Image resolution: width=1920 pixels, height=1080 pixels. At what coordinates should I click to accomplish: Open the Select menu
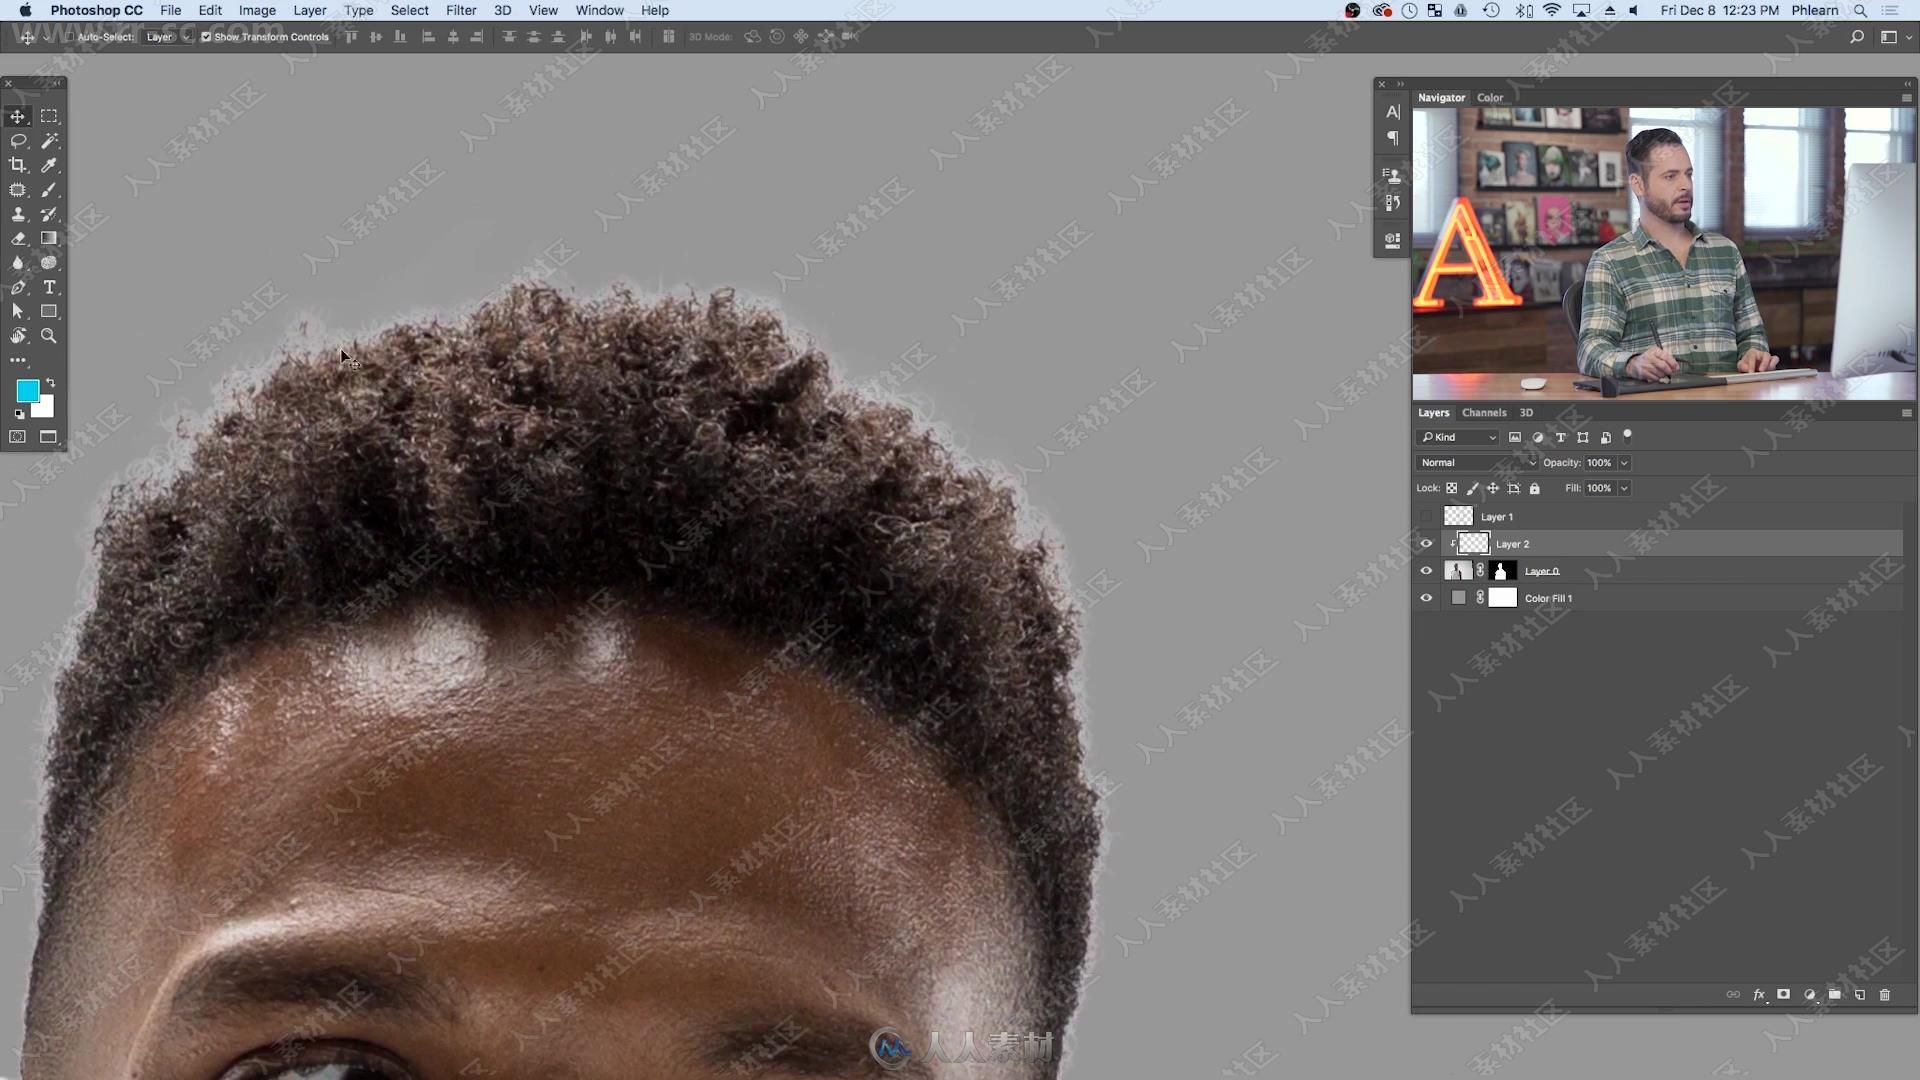click(x=409, y=11)
